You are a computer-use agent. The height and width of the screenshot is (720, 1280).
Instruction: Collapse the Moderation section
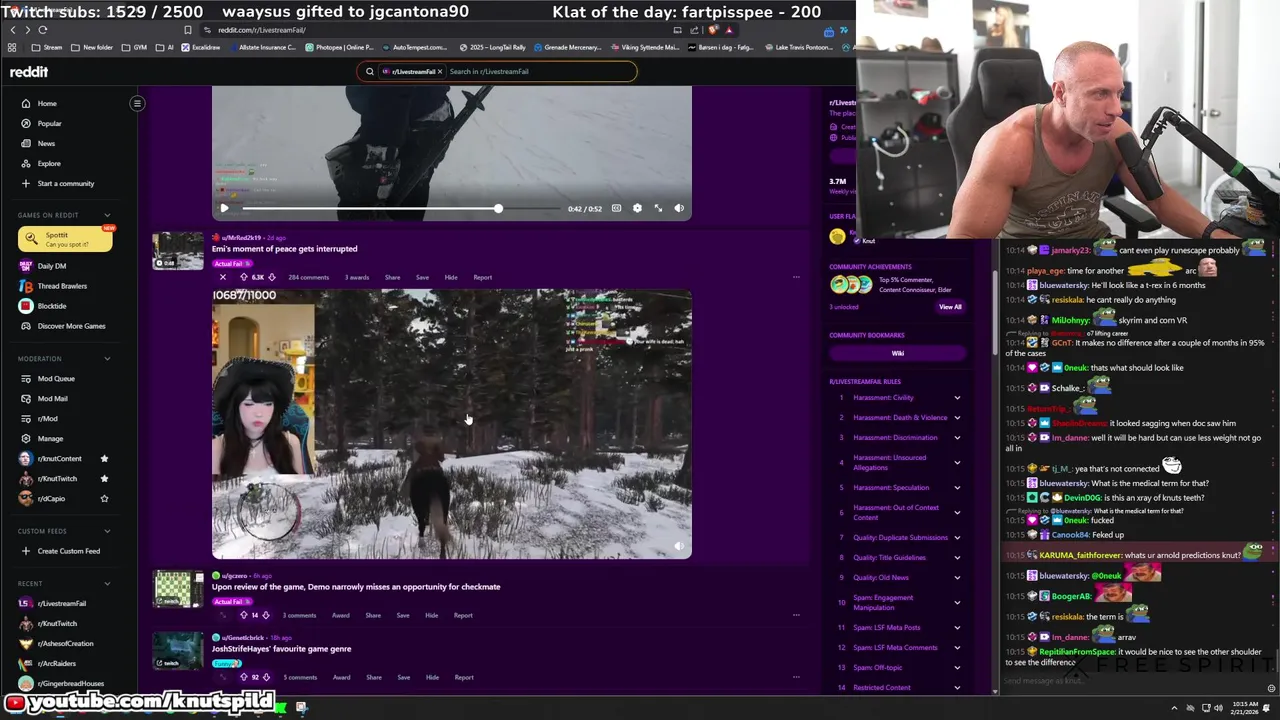click(107, 359)
